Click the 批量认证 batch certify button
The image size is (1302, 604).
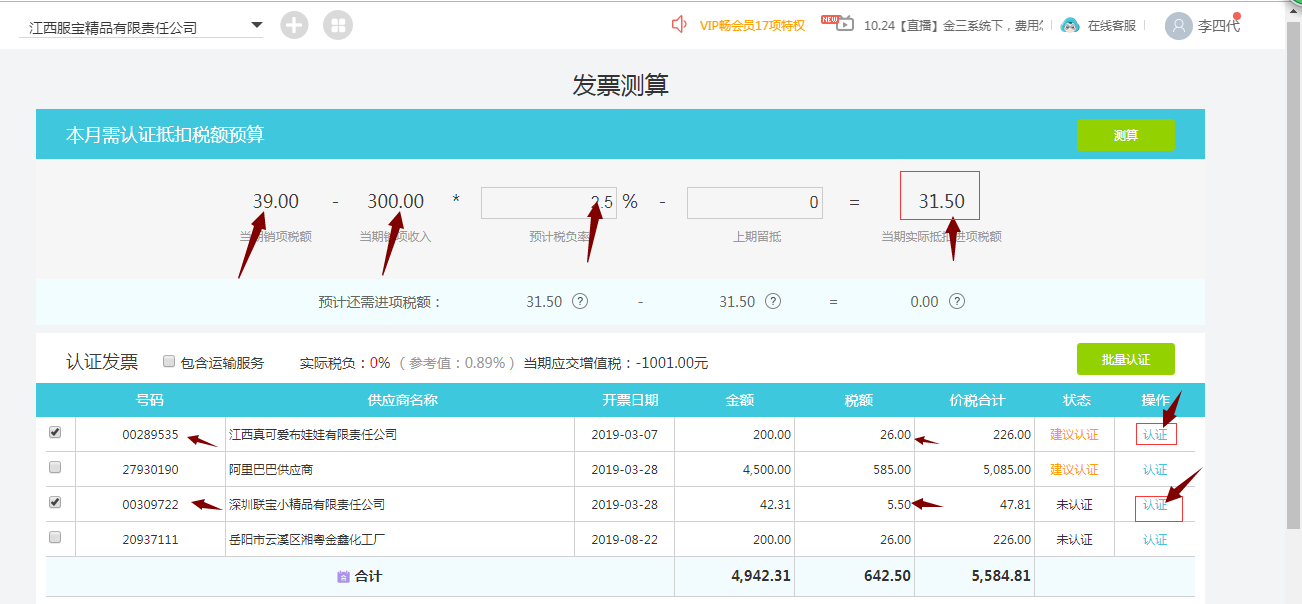click(x=1125, y=359)
